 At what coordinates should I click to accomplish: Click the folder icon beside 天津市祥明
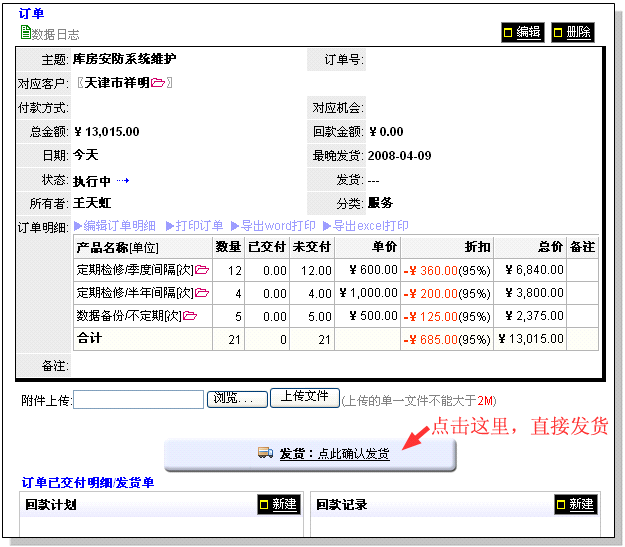coord(158,82)
